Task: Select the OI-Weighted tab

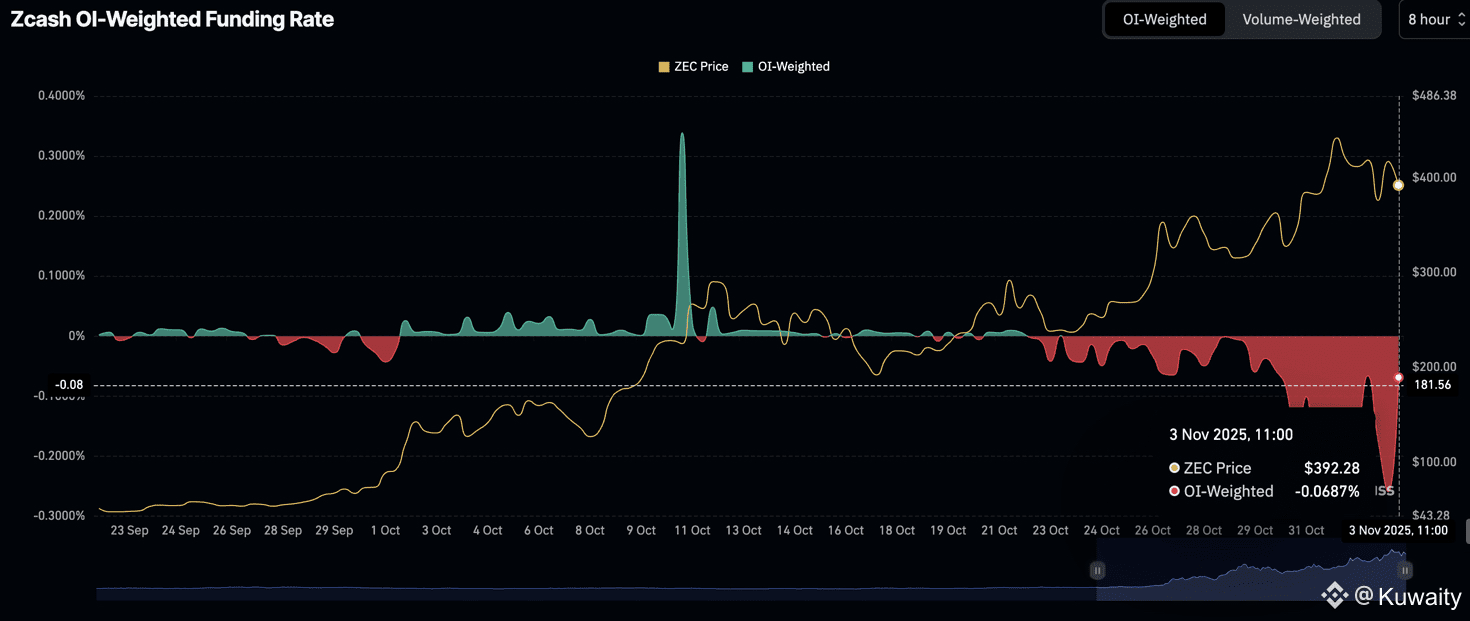Action: [1164, 19]
